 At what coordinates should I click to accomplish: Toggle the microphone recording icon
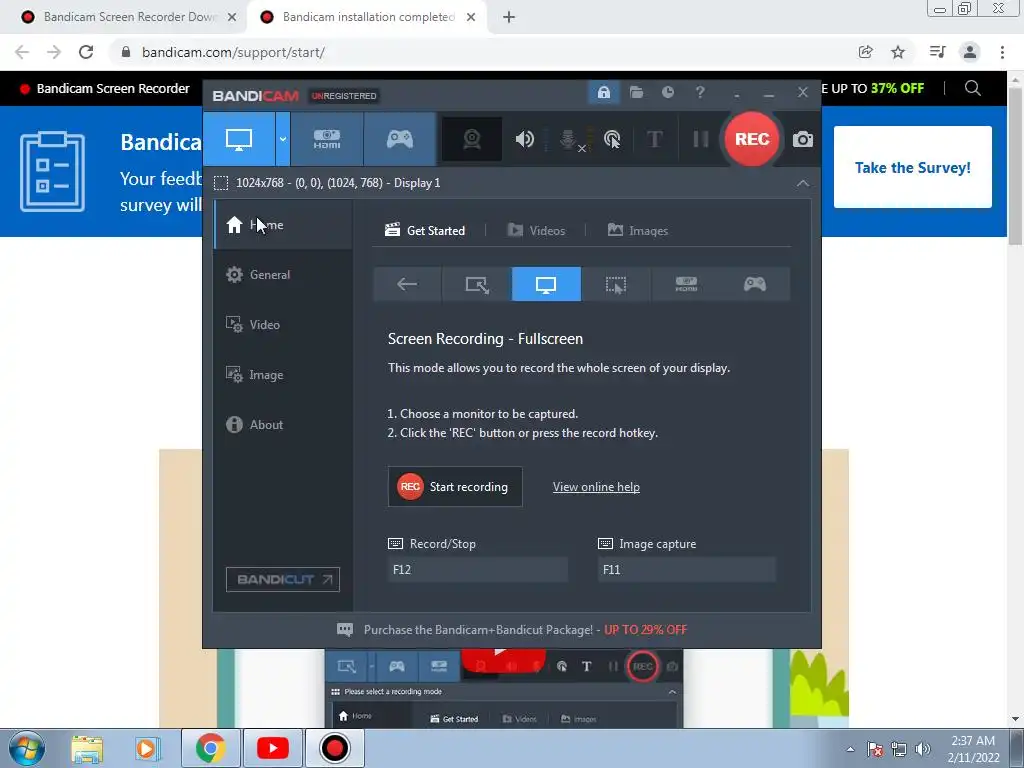[569, 139]
